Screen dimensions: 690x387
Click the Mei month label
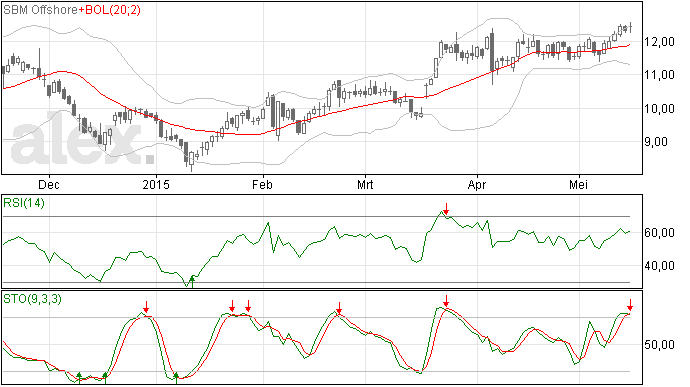[x=579, y=184]
